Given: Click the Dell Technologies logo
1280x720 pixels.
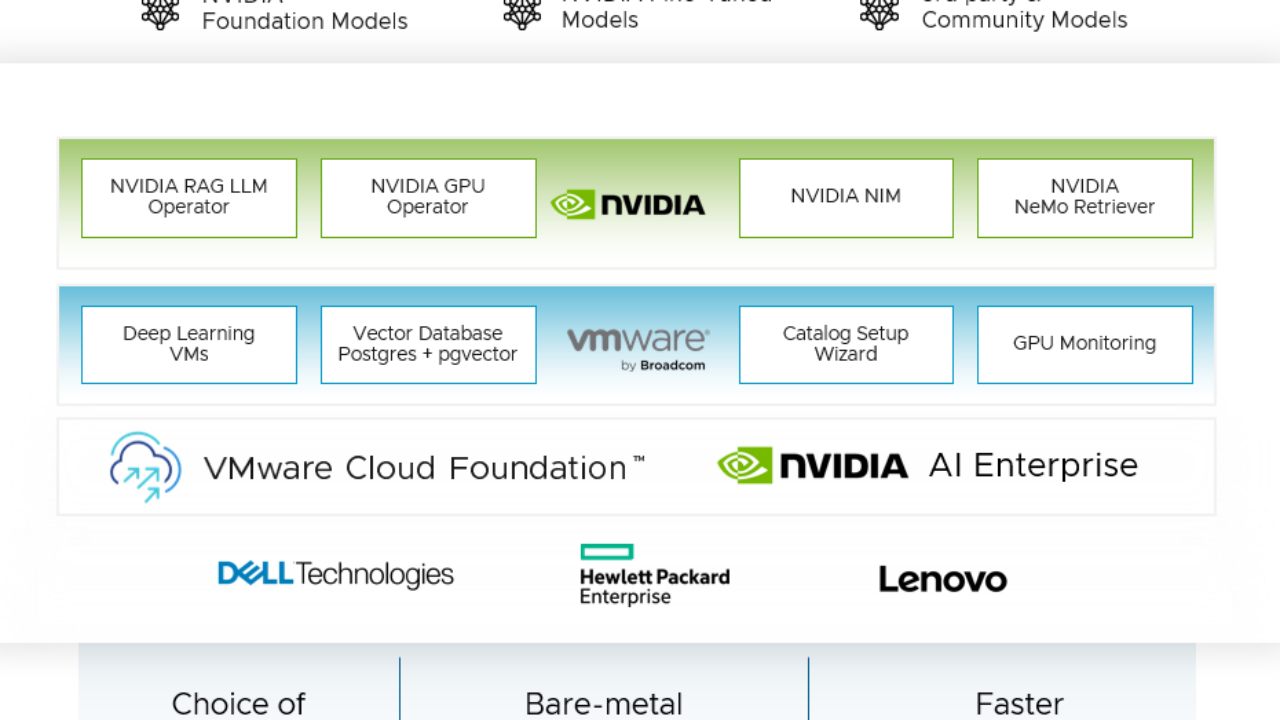Looking at the screenshot, I should [336, 574].
